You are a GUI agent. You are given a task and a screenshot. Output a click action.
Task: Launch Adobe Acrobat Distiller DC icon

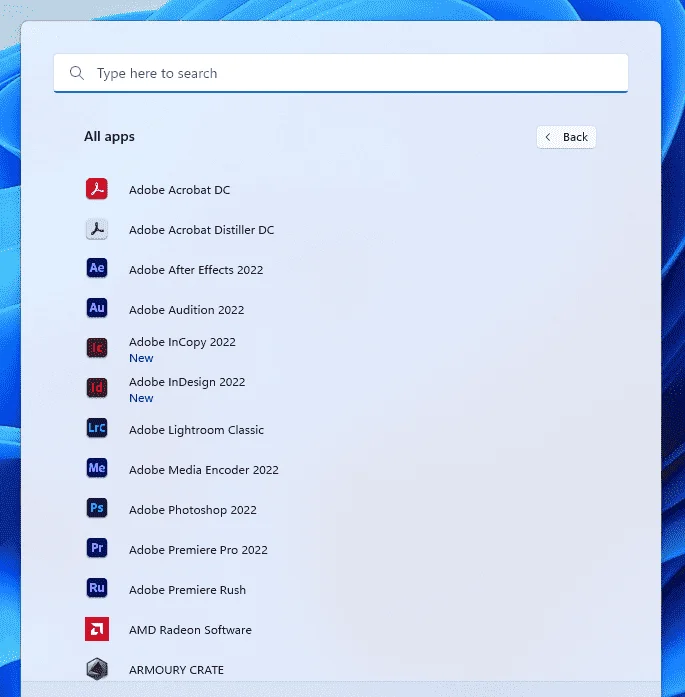[97, 229]
